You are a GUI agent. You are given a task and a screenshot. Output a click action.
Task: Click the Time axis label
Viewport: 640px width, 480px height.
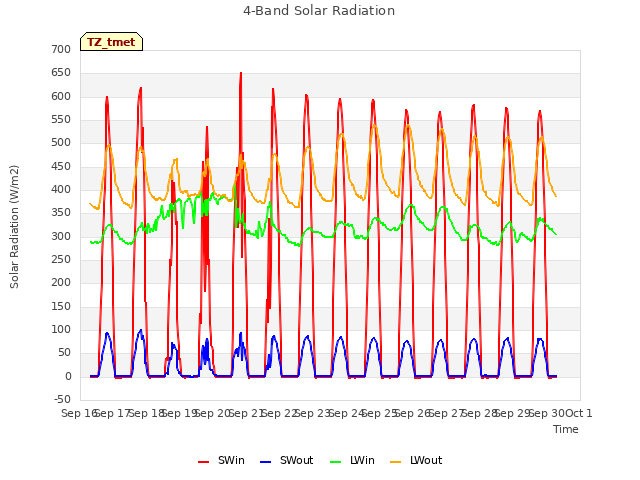tap(566, 429)
